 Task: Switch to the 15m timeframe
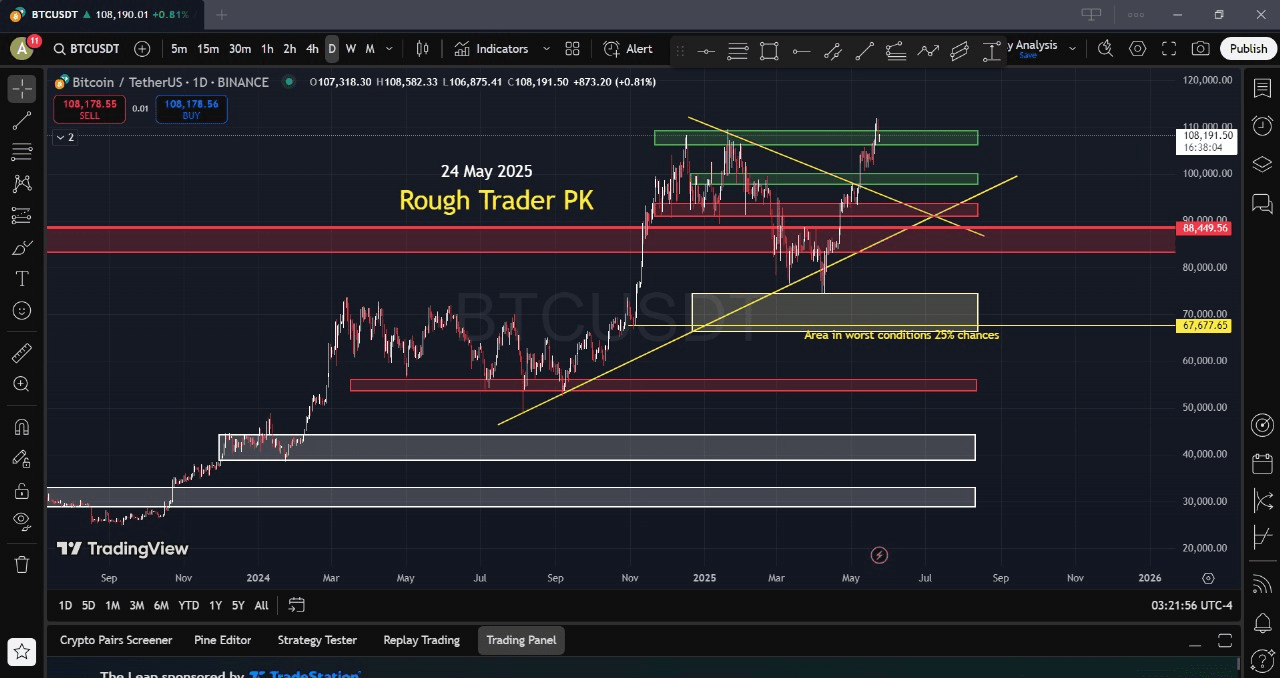click(207, 49)
